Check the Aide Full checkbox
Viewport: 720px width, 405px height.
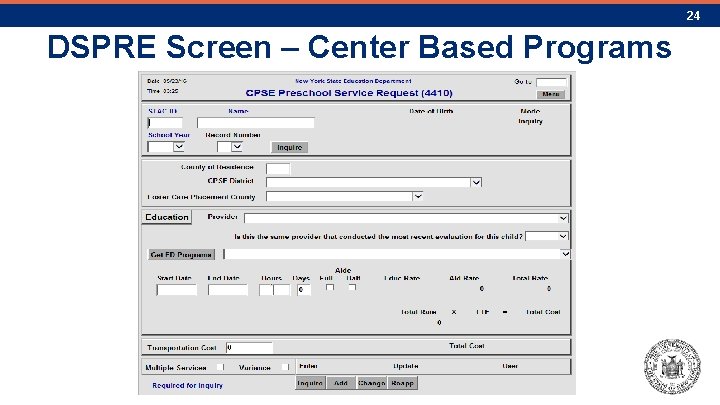(x=330, y=287)
